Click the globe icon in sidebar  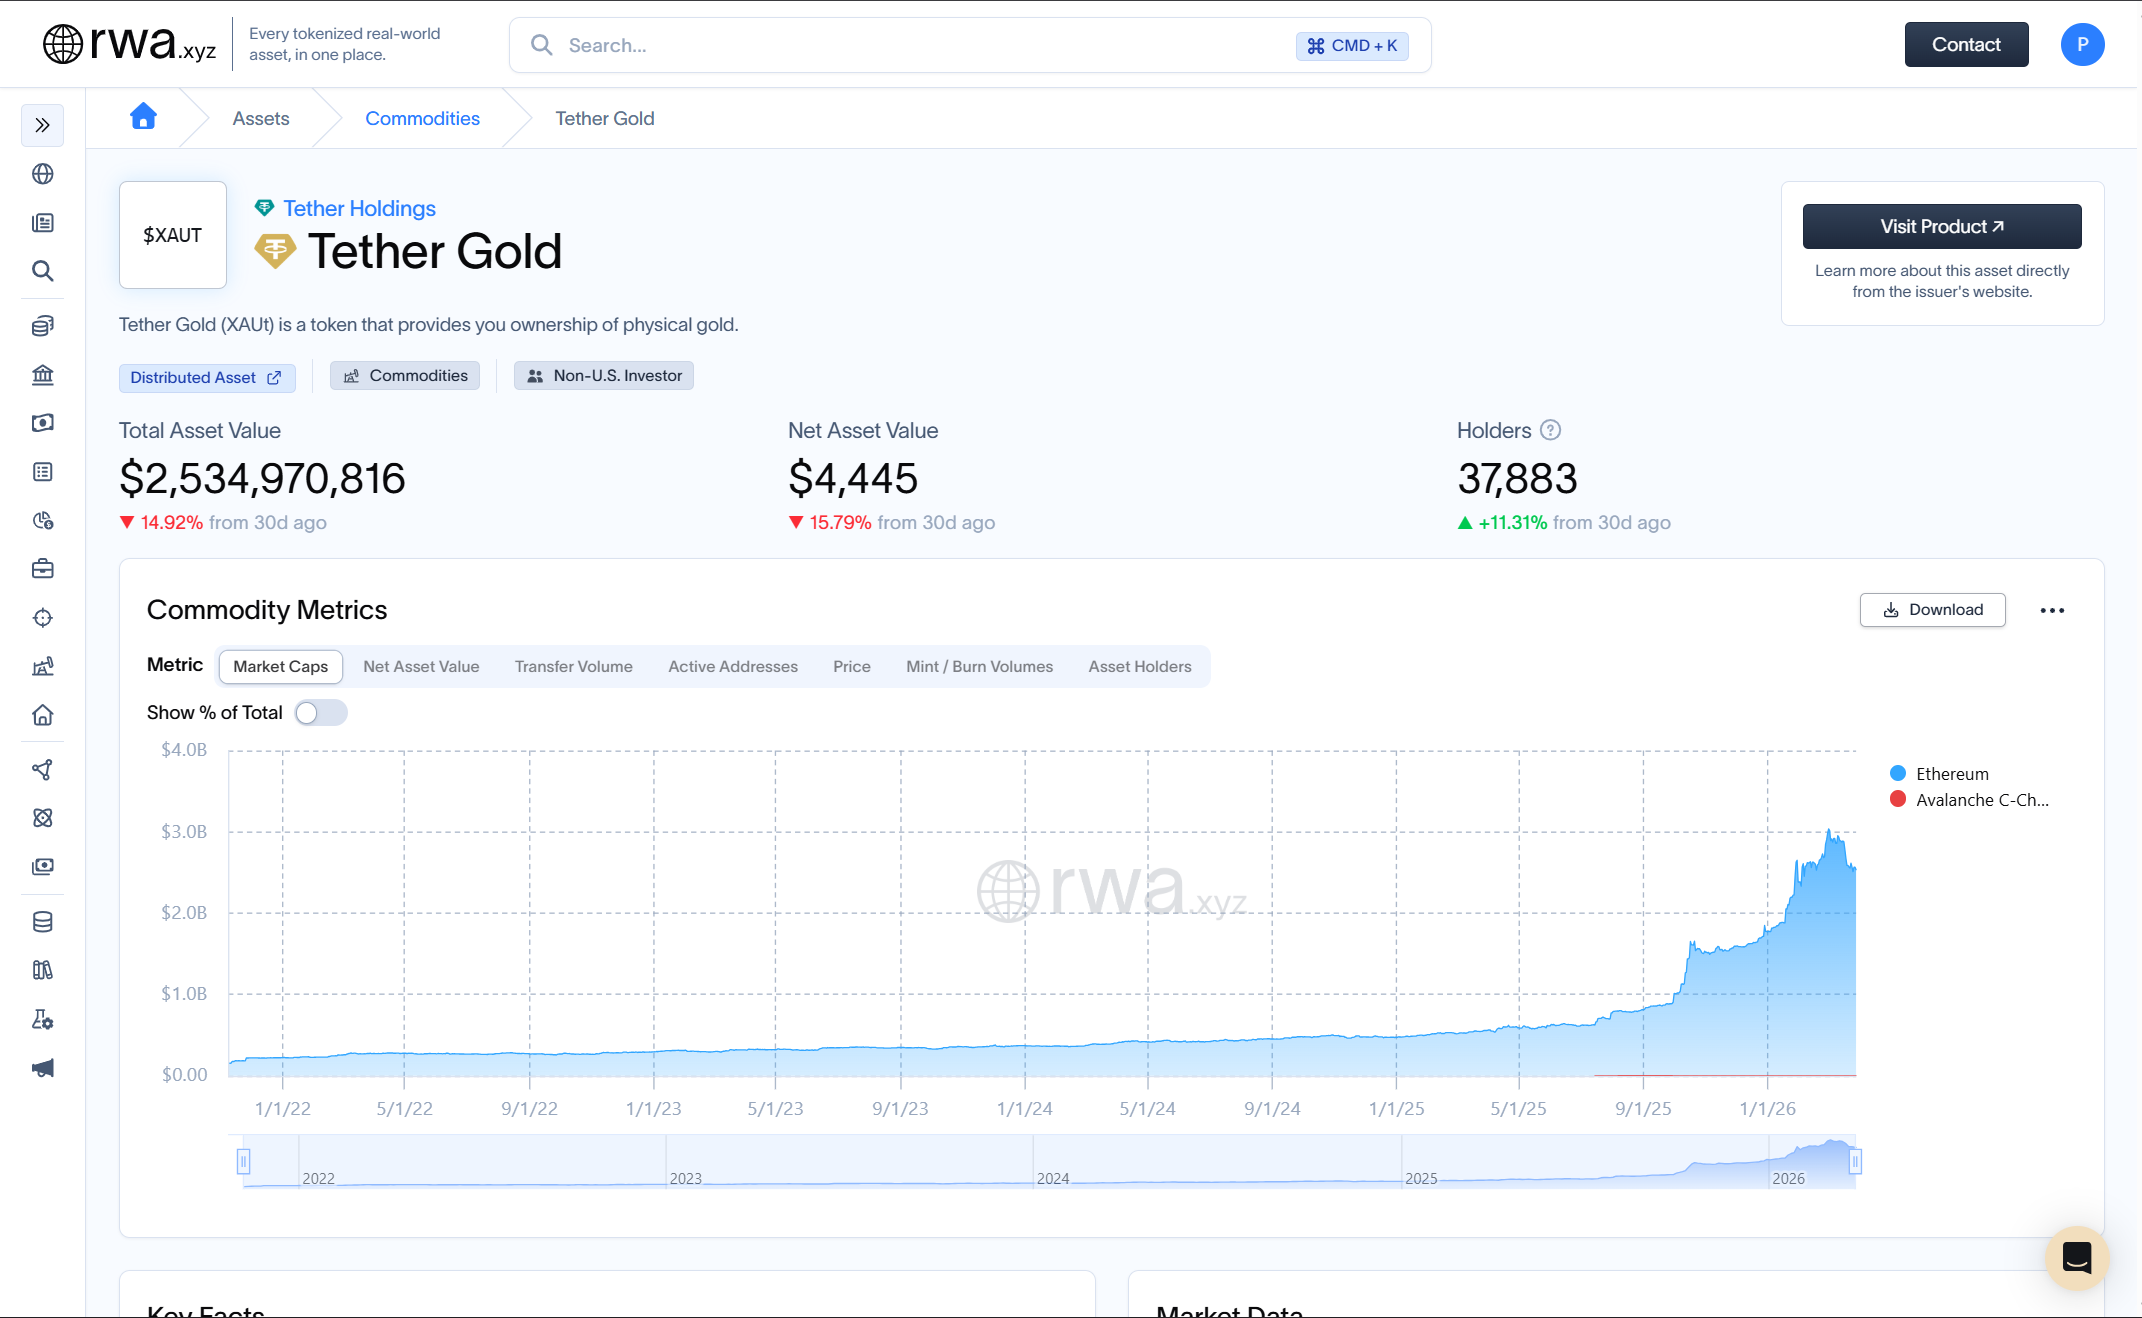point(42,174)
